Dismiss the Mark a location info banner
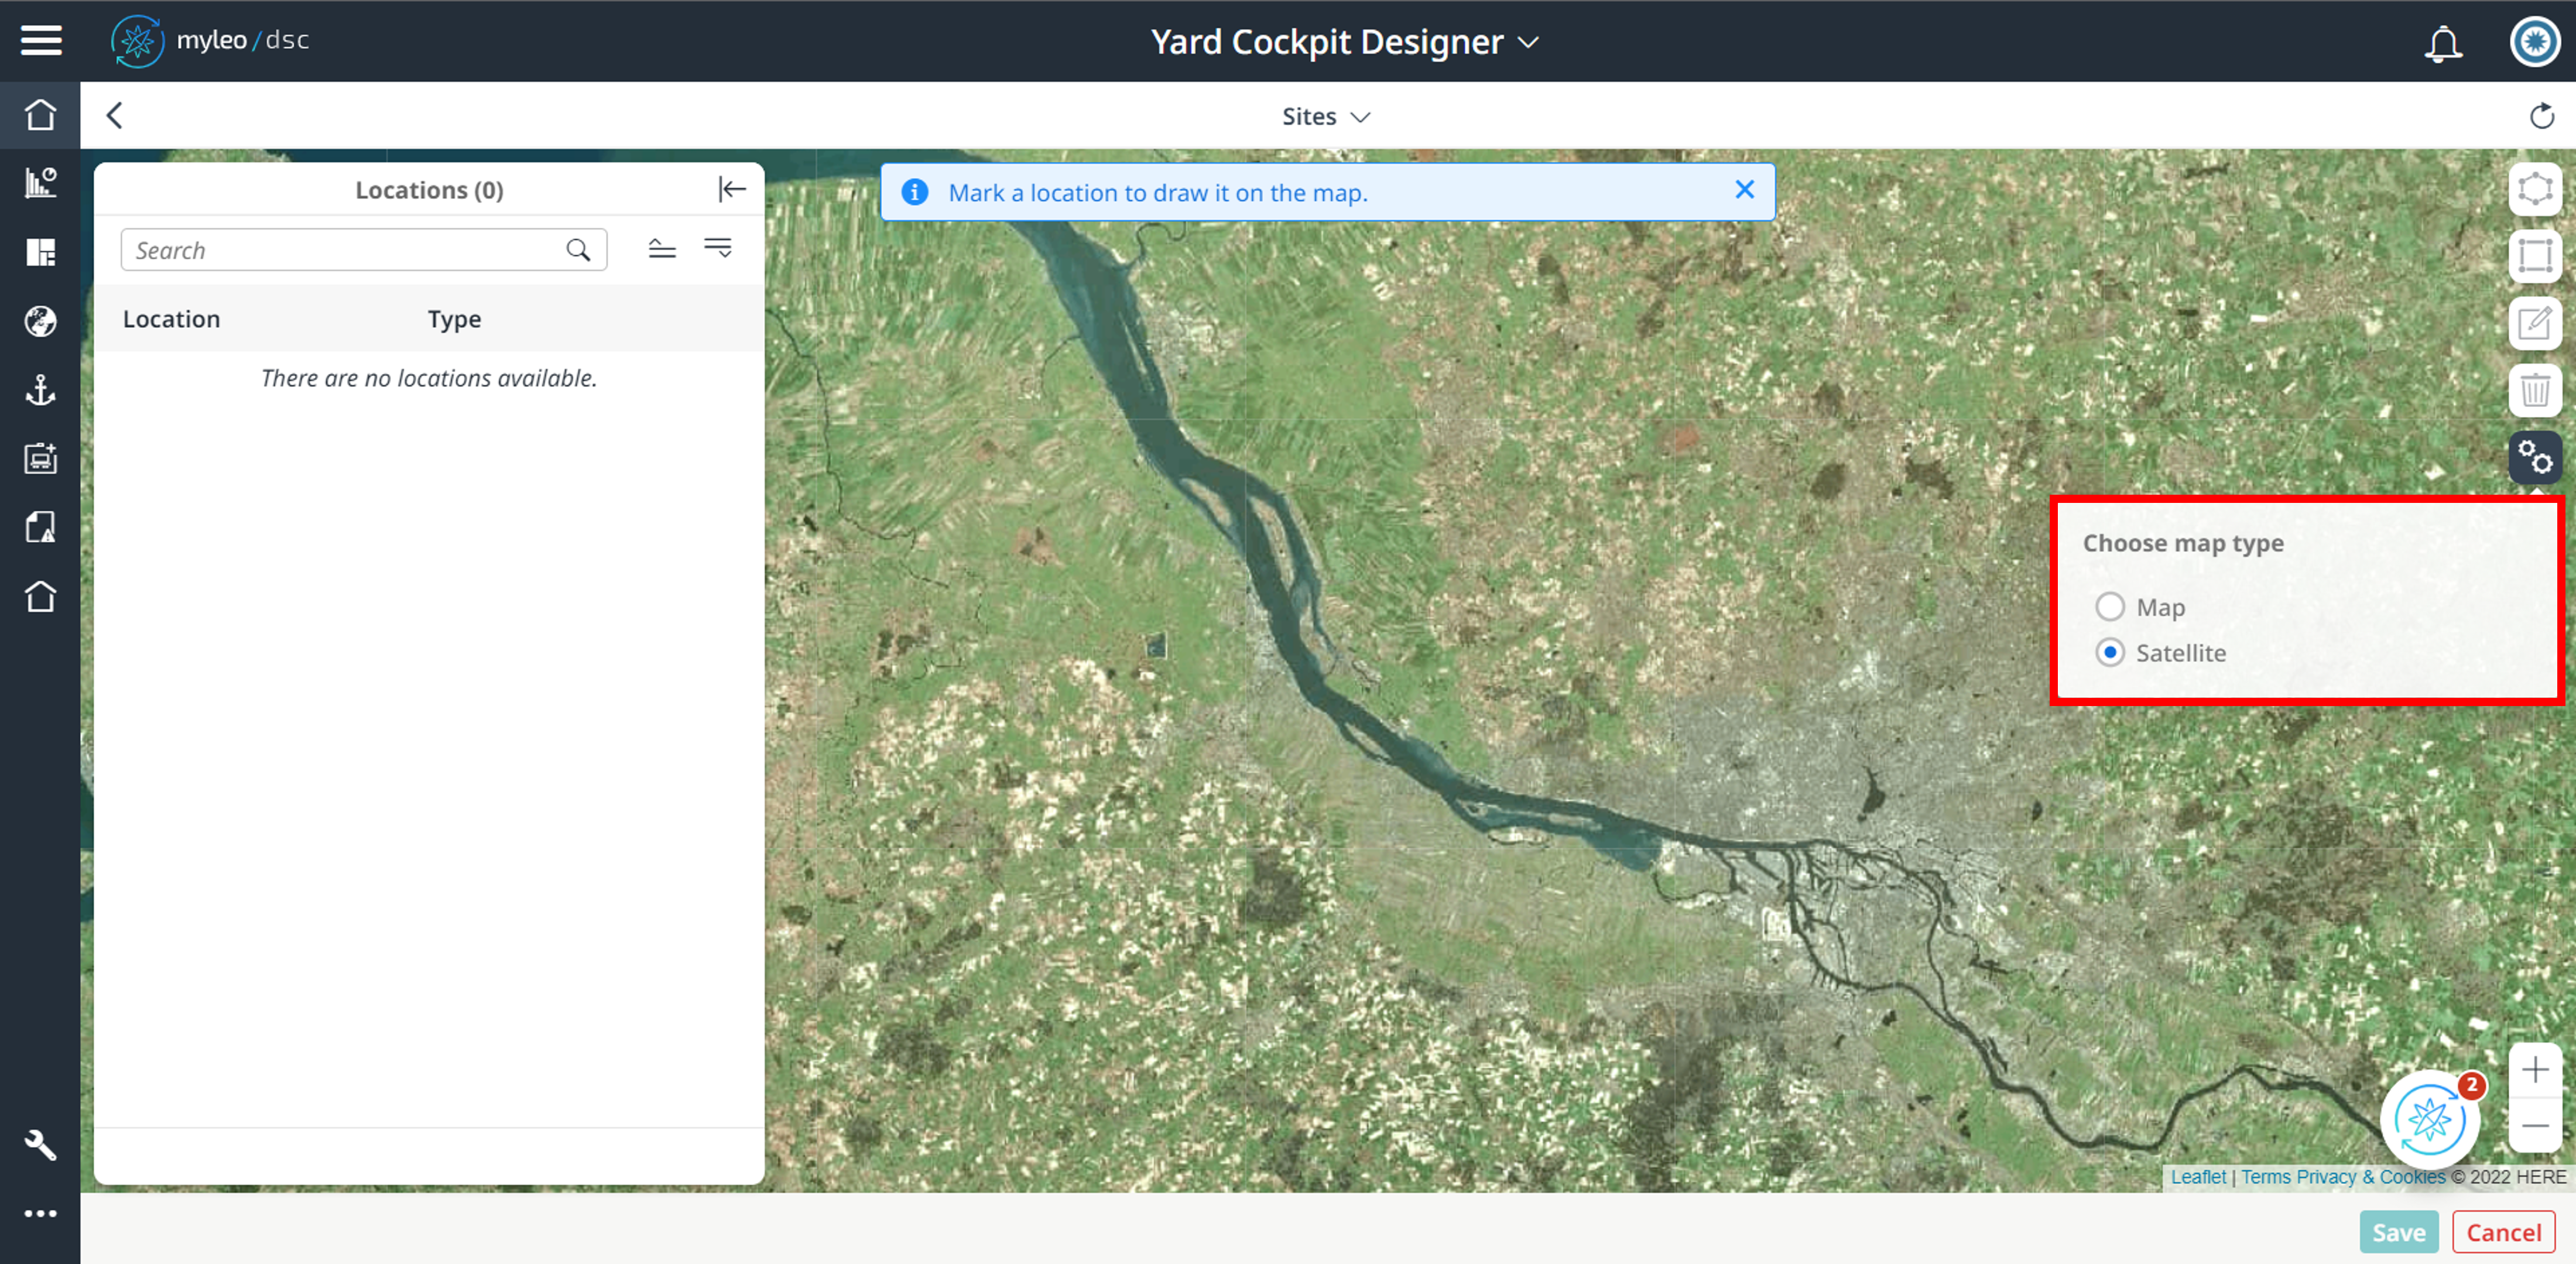The image size is (2576, 1264). tap(1744, 190)
